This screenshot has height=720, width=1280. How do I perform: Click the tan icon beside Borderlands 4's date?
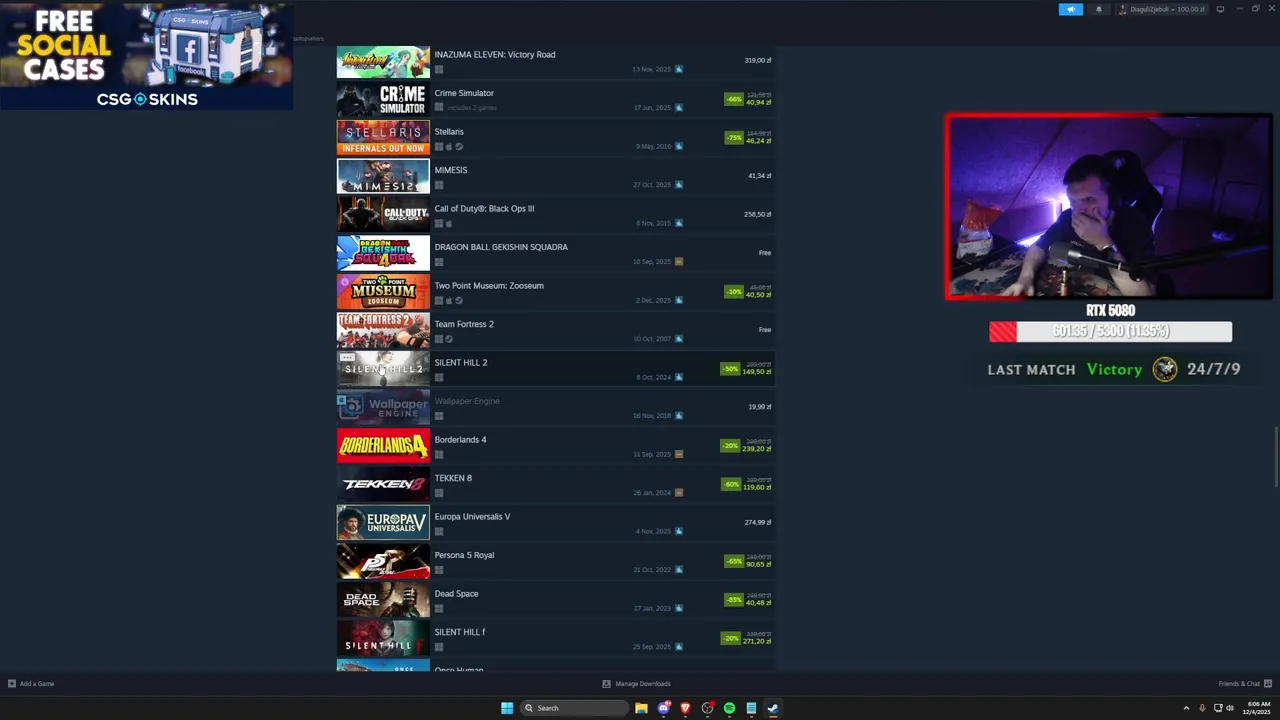click(x=679, y=454)
